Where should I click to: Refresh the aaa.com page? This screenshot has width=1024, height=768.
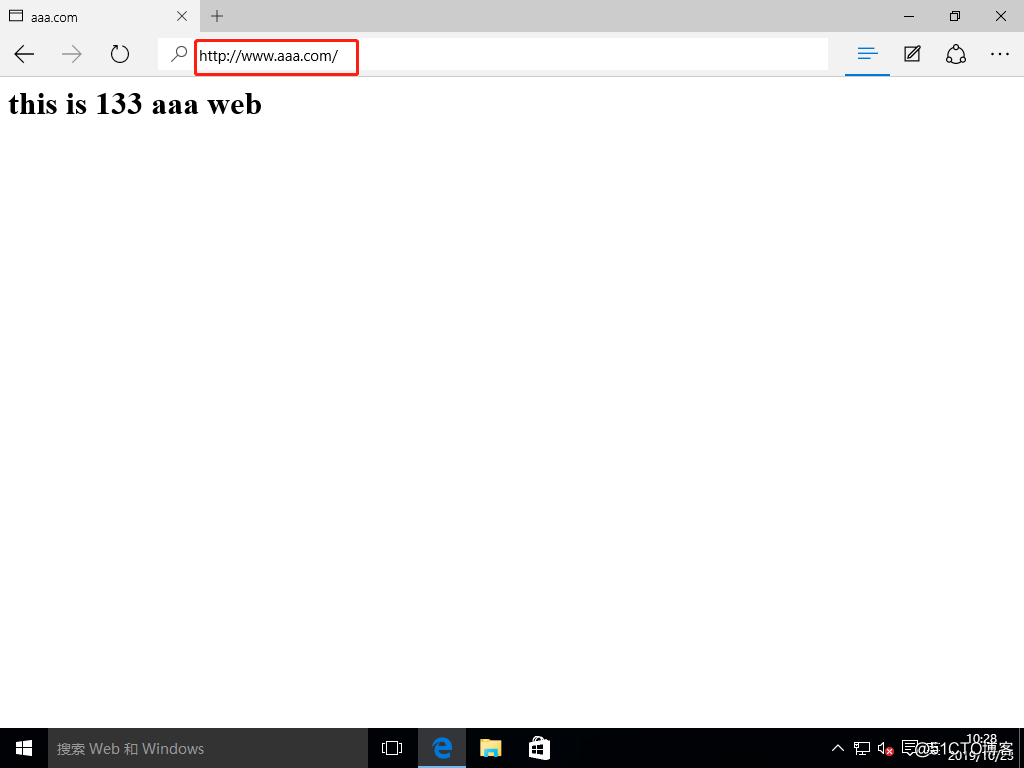pos(120,54)
